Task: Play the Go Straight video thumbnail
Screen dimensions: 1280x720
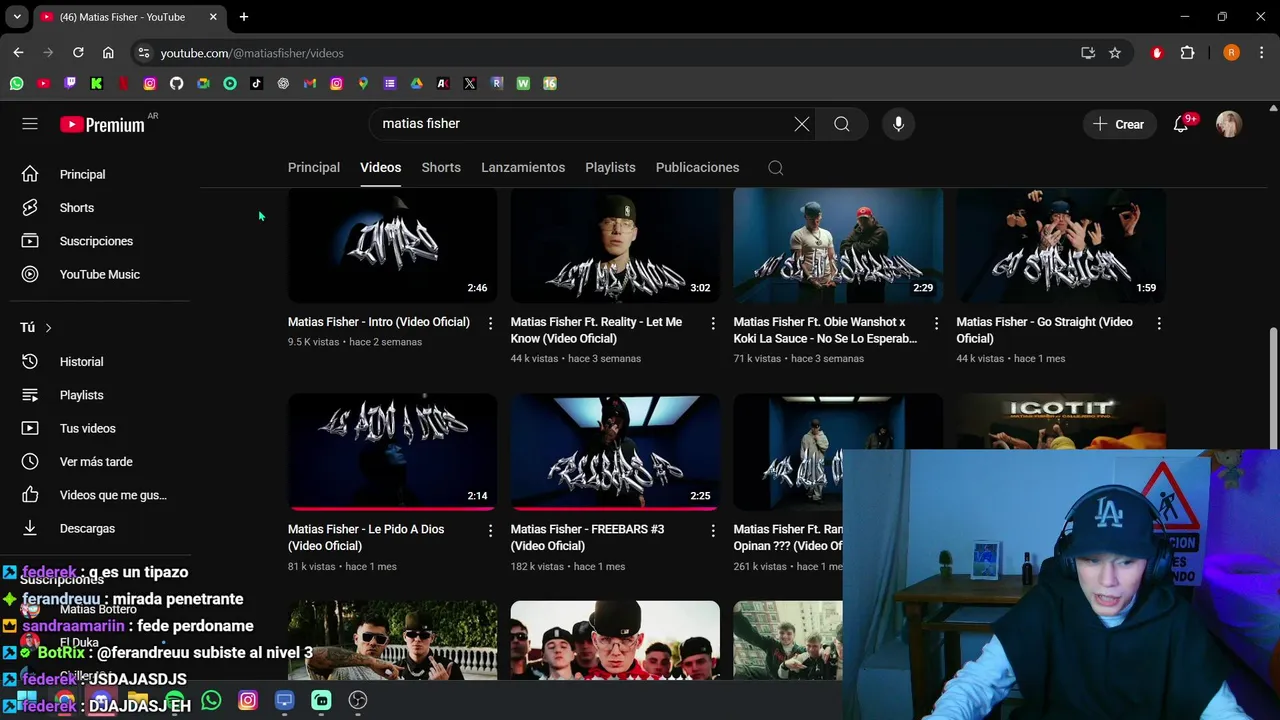Action: click(1061, 245)
